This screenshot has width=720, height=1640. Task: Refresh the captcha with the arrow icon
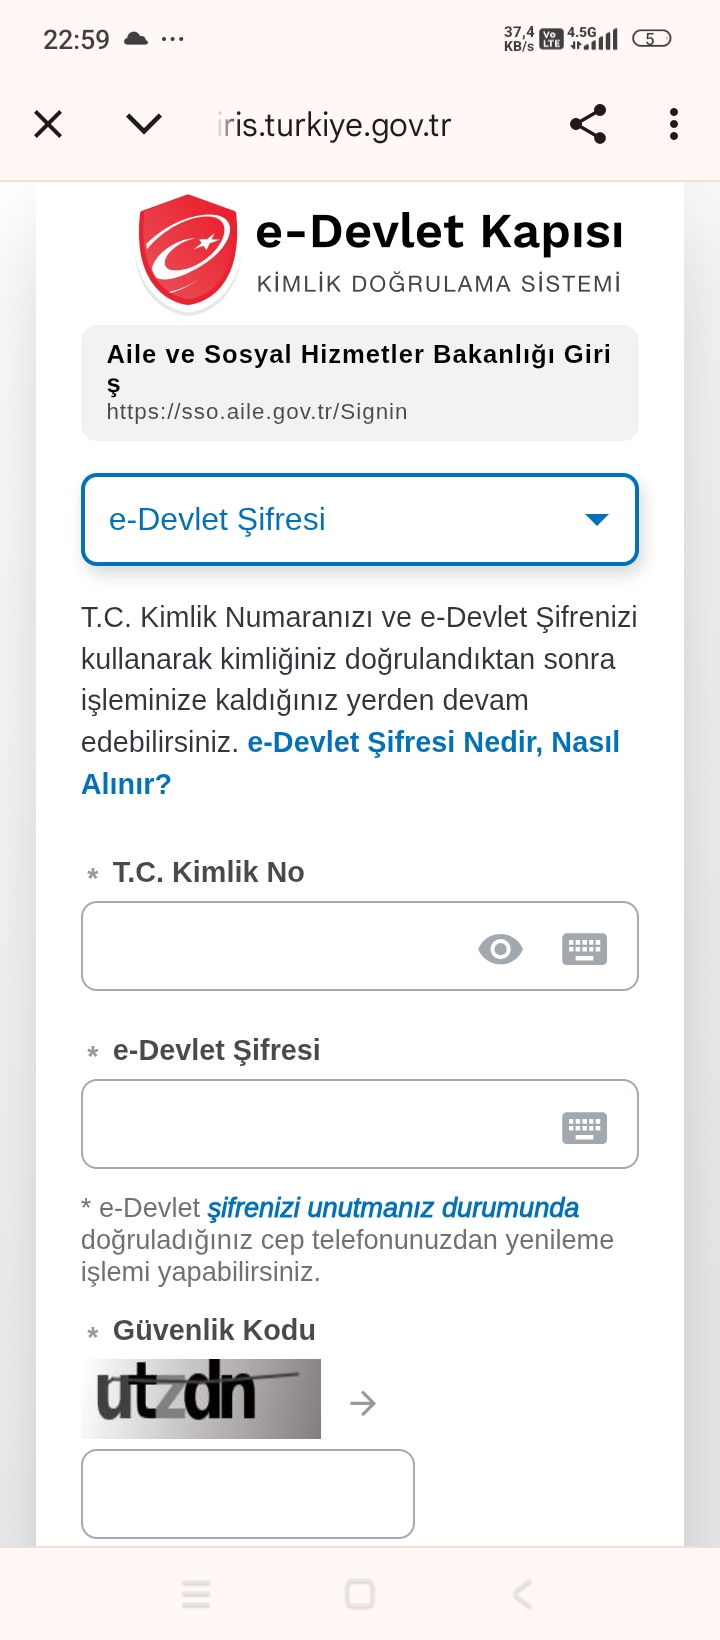tap(363, 1404)
